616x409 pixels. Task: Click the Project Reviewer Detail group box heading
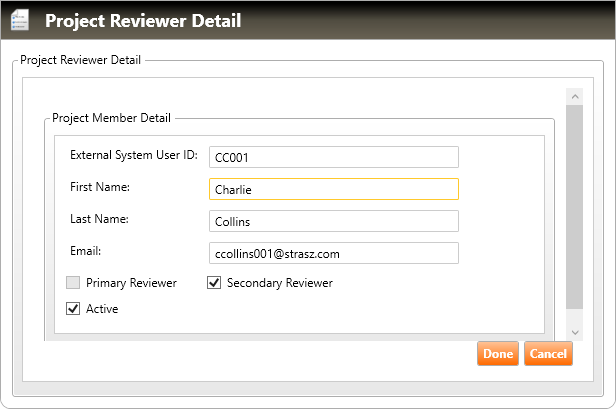pos(81,60)
